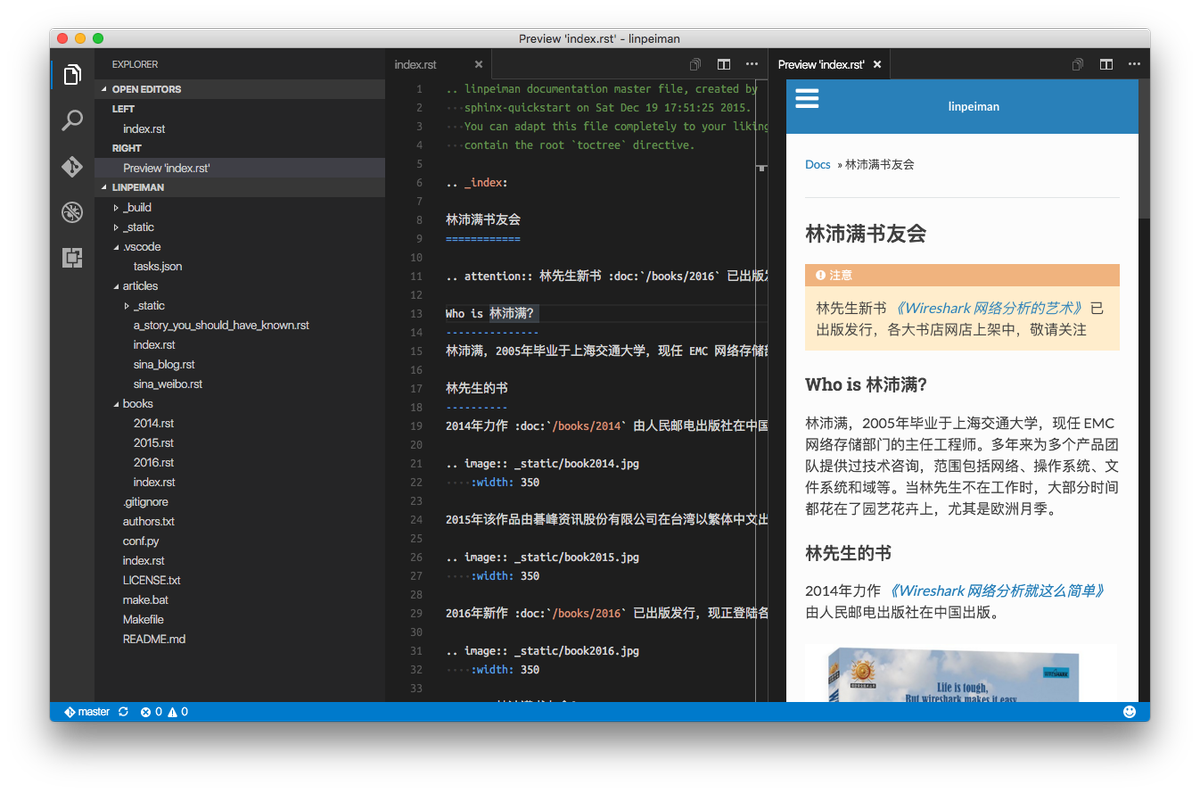Open the Search panel

[x=71, y=119]
